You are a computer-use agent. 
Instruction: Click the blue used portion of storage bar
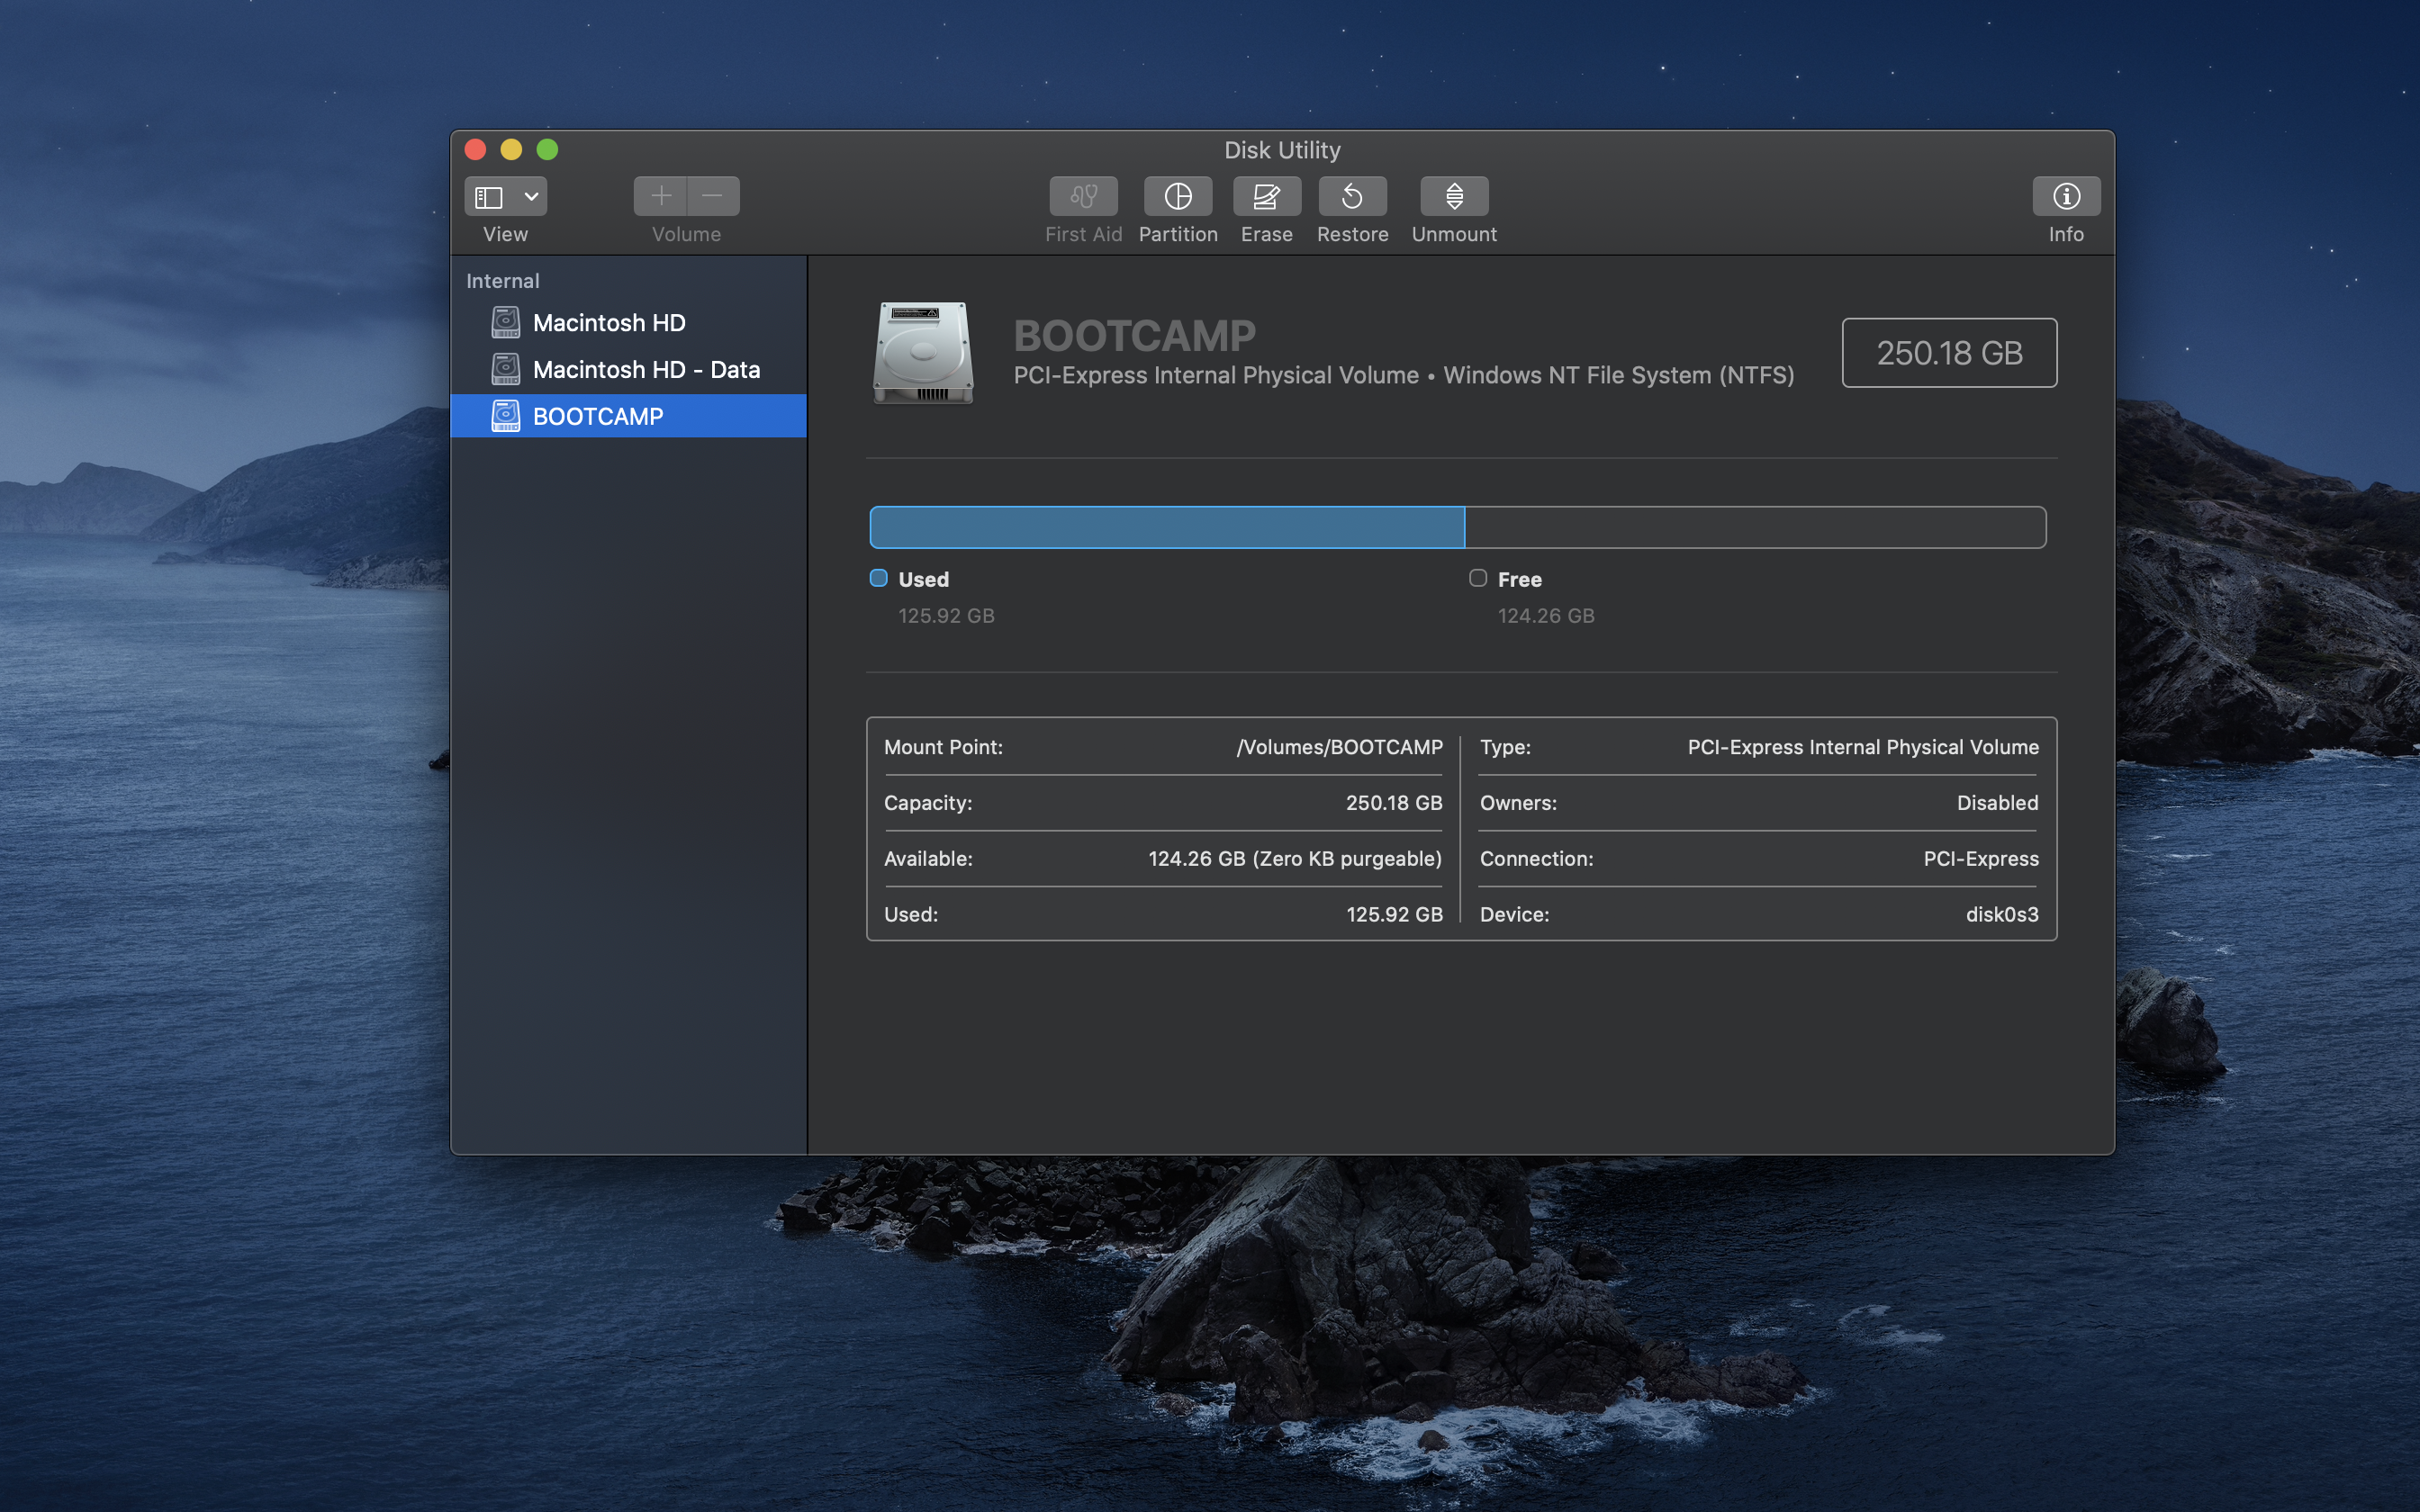point(1166,527)
